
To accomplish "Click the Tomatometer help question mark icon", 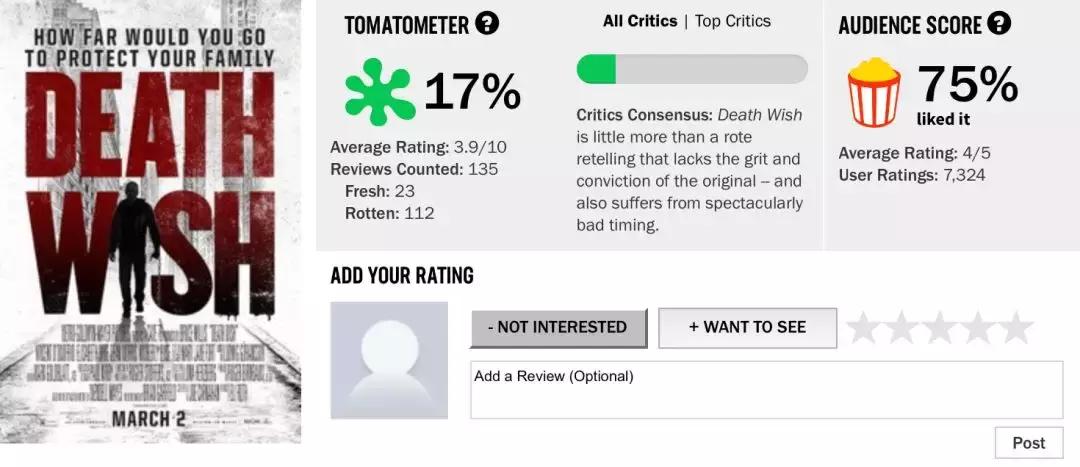I will point(487,23).
